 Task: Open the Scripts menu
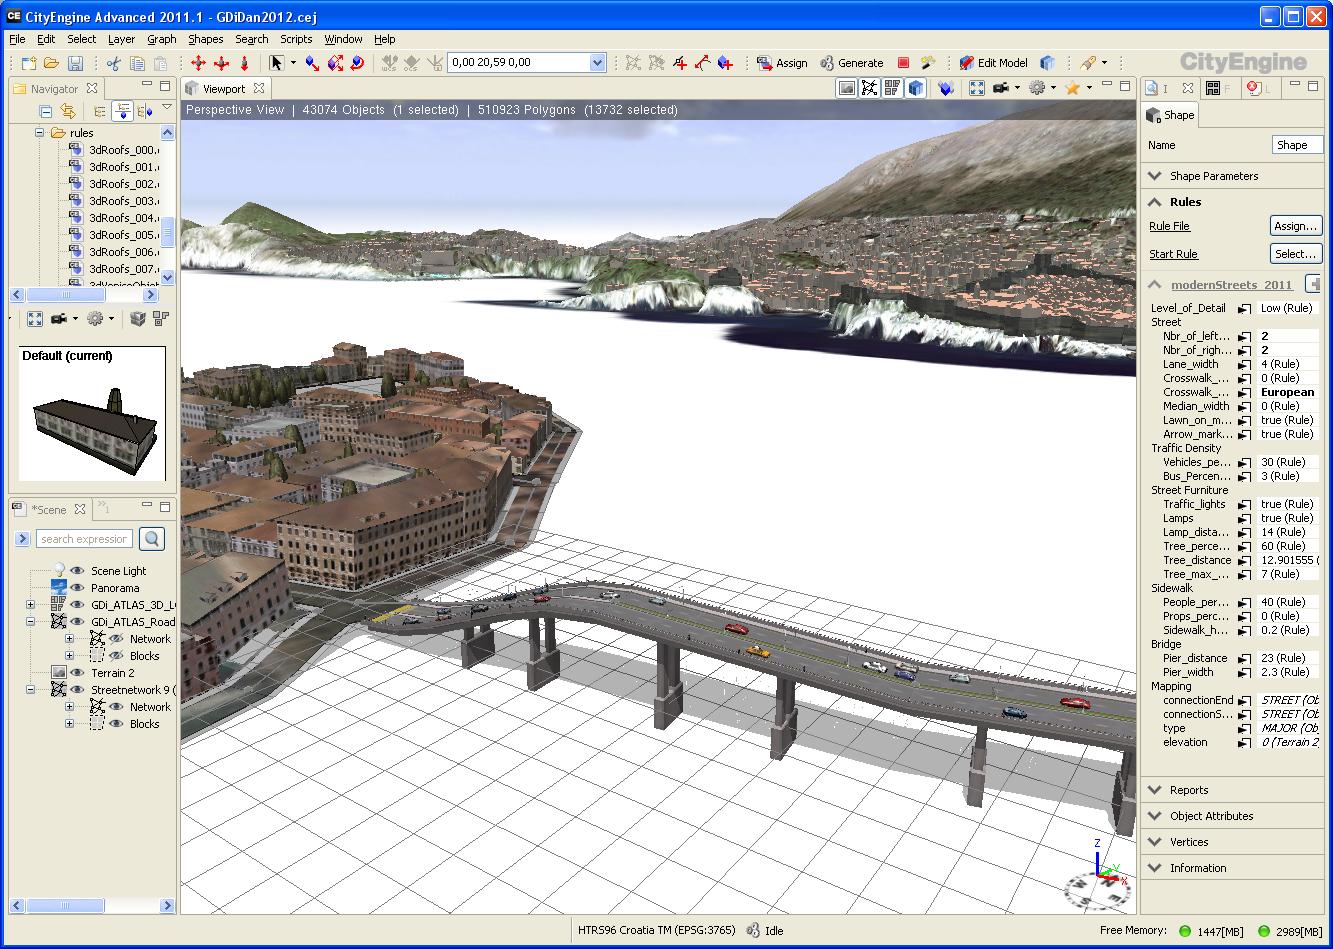[296, 39]
